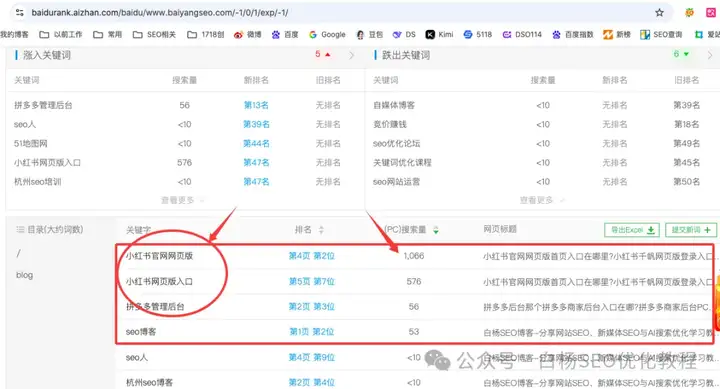Click the 导出Excel button
This screenshot has height=389, width=720.
tap(632, 230)
